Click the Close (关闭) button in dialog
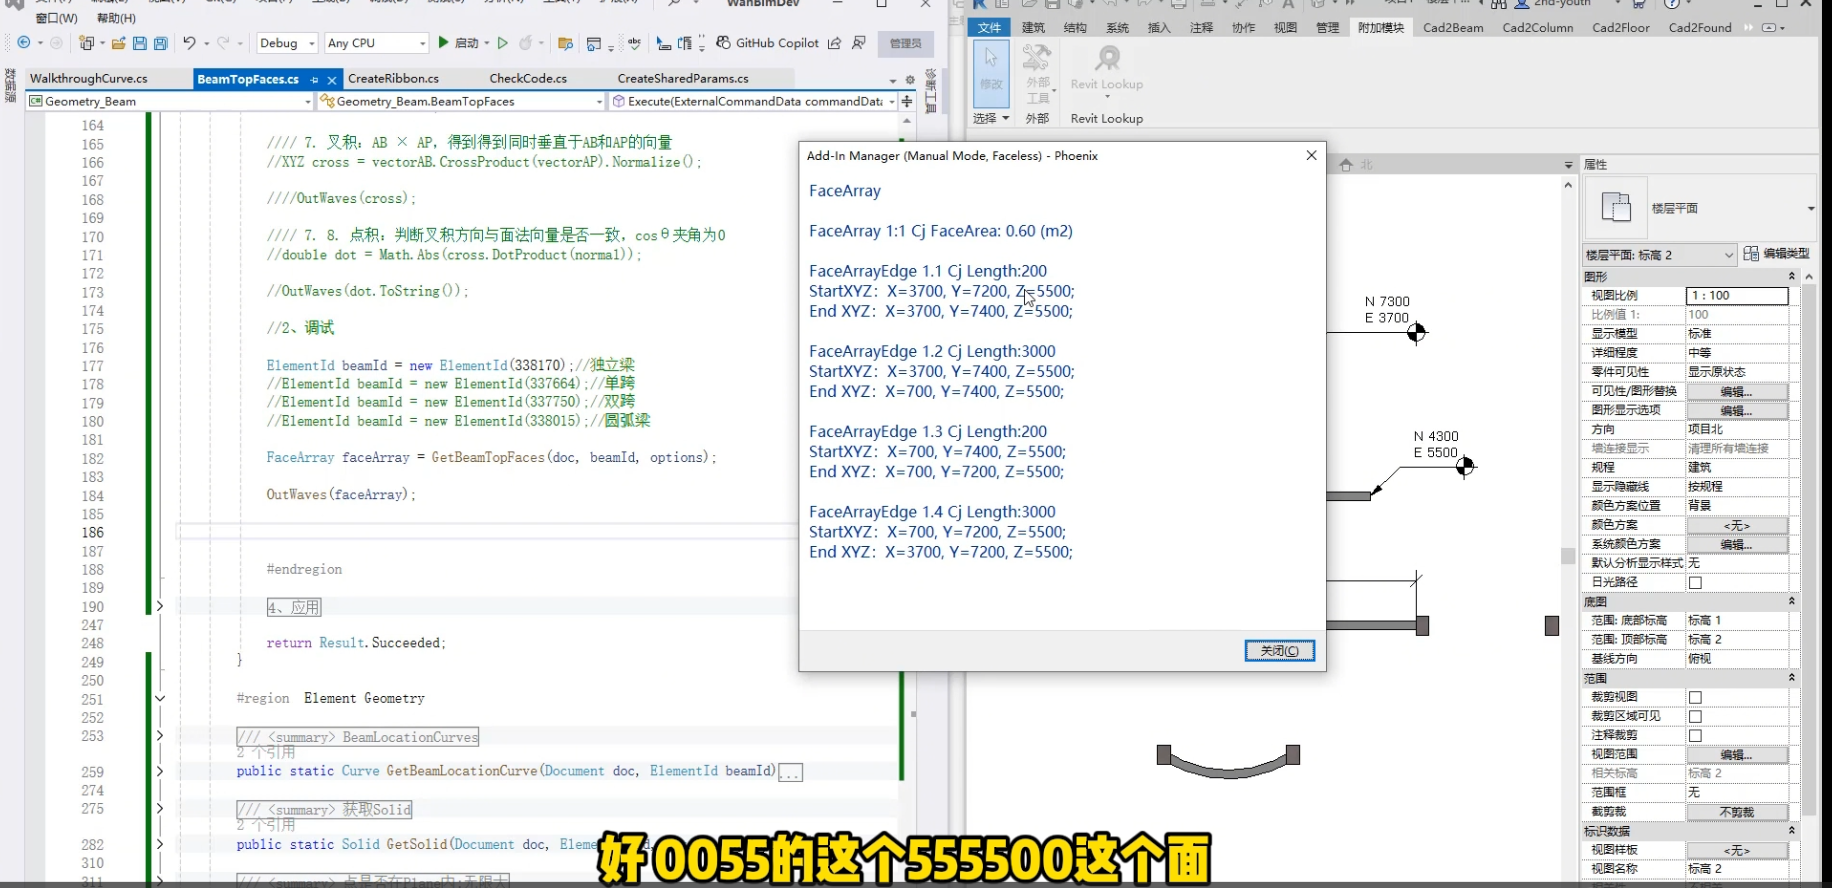Screen dimensions: 1832x888 [1279, 651]
